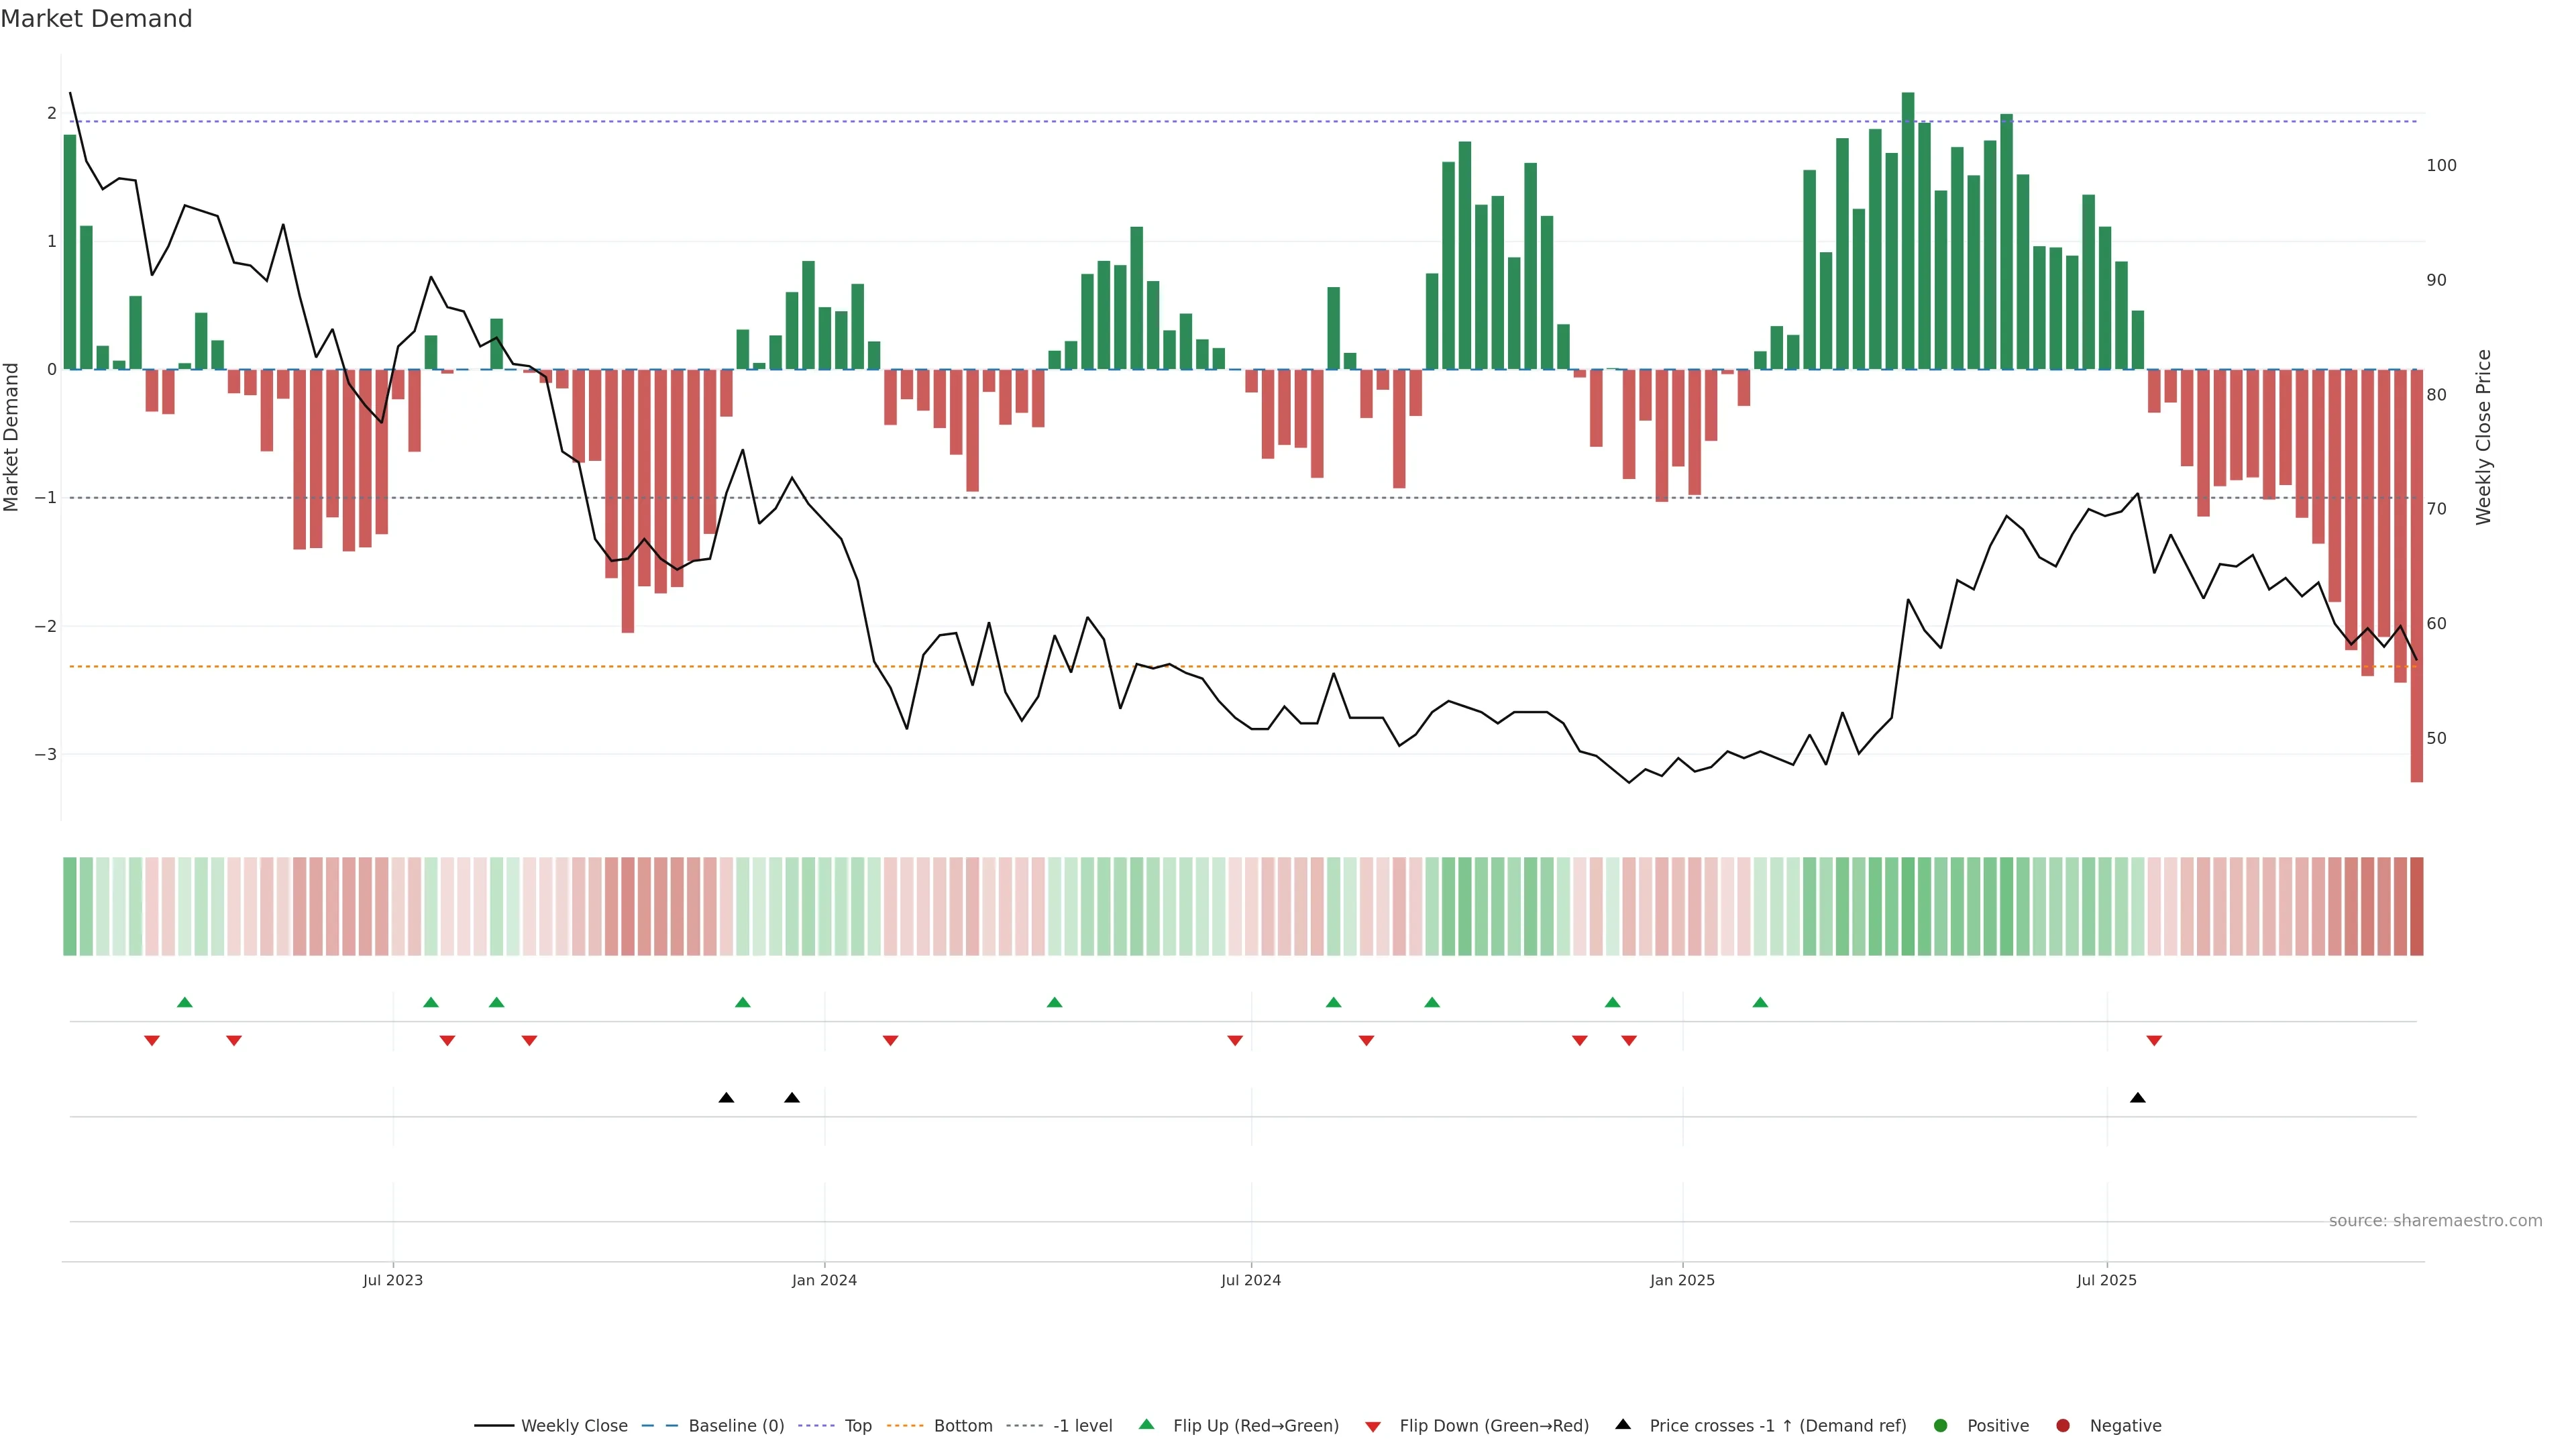The image size is (2576, 1449).
Task: Click the leftmost black price-cross triangle marker
Action: coord(726,1098)
